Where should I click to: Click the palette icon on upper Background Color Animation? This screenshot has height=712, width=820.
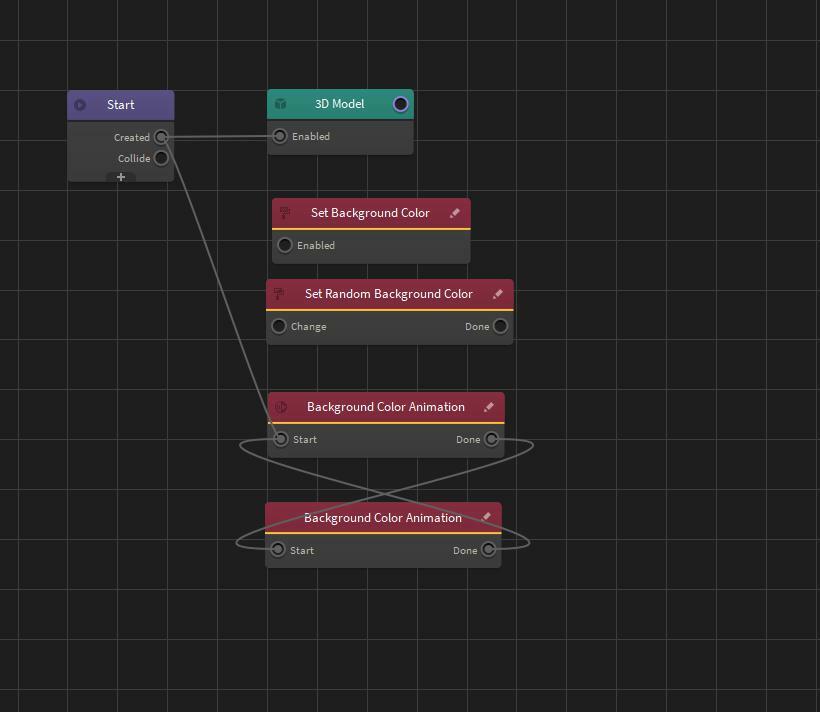click(281, 407)
